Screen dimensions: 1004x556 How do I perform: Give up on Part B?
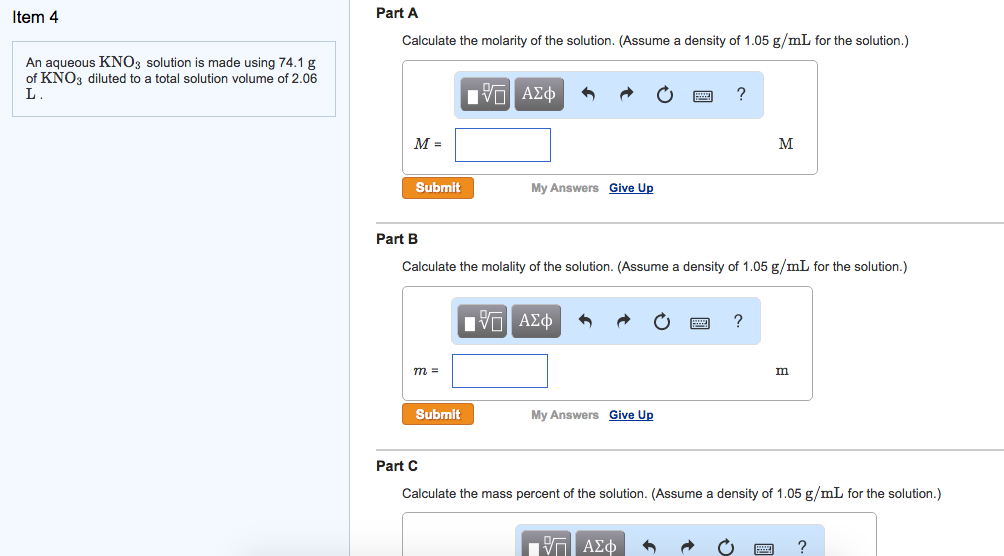[x=631, y=414]
